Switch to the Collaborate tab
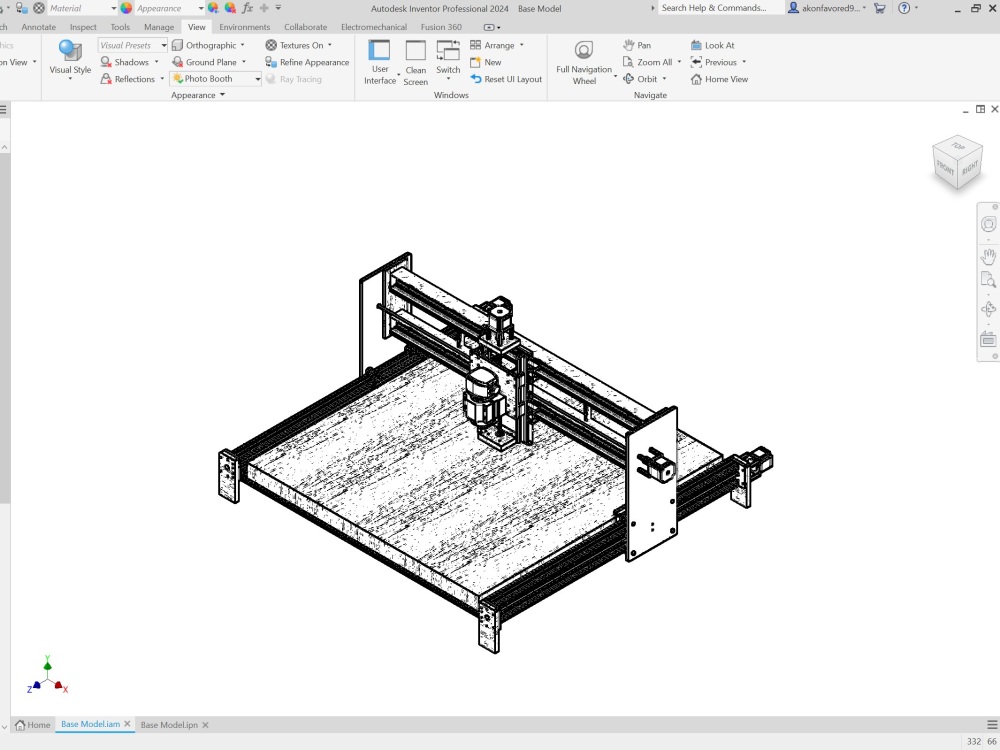The width and height of the screenshot is (1000, 750). coord(305,27)
